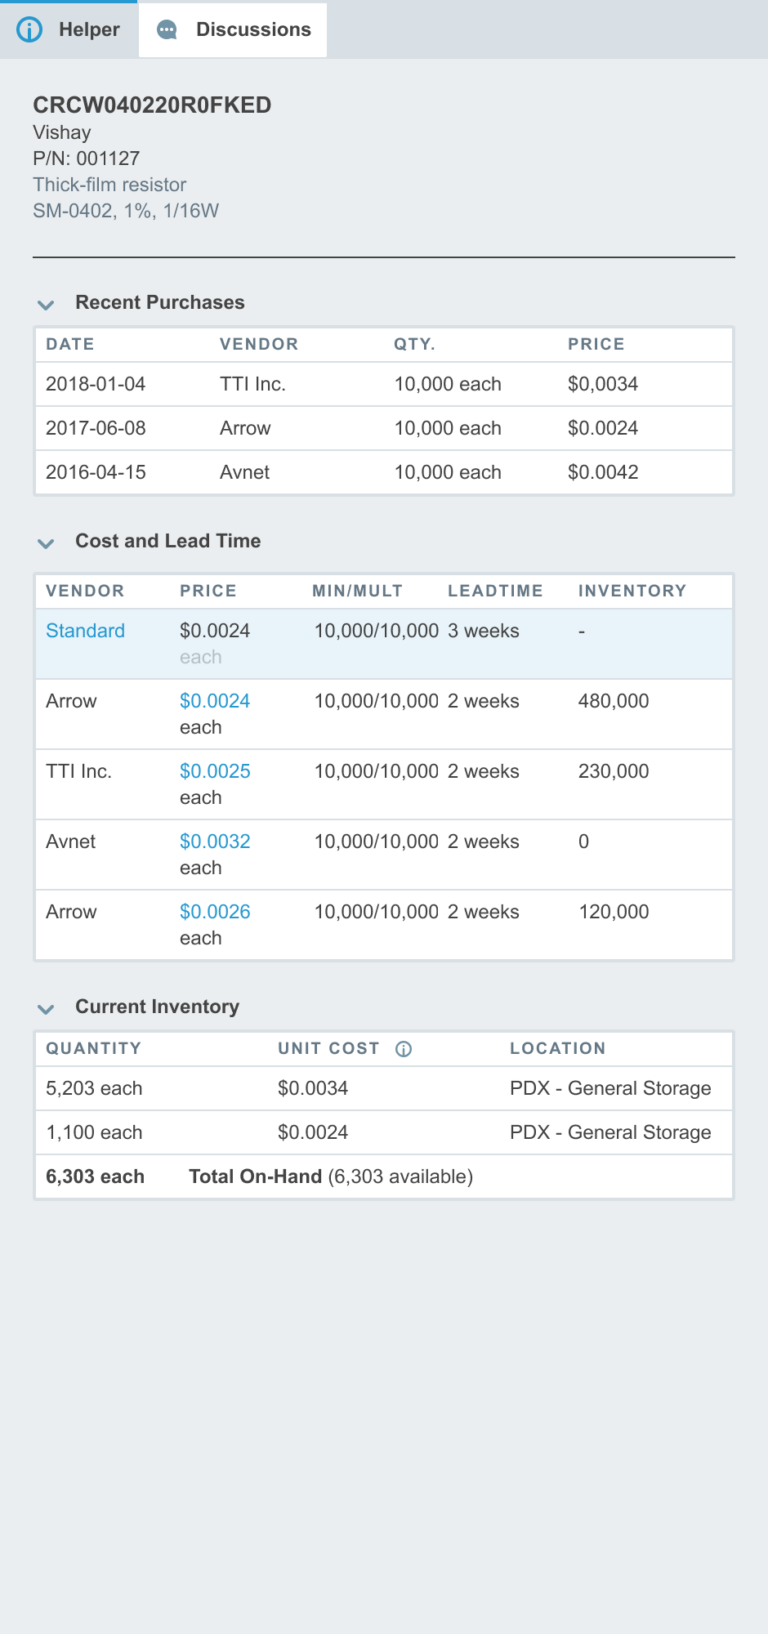Click TTI Inc. in Recent Purchases

[253, 384]
